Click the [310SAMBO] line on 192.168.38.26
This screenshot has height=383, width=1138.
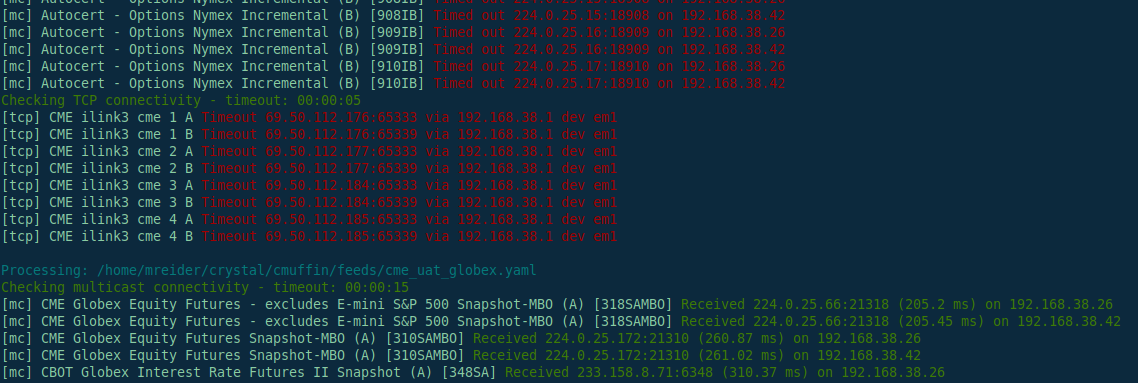pos(461,339)
